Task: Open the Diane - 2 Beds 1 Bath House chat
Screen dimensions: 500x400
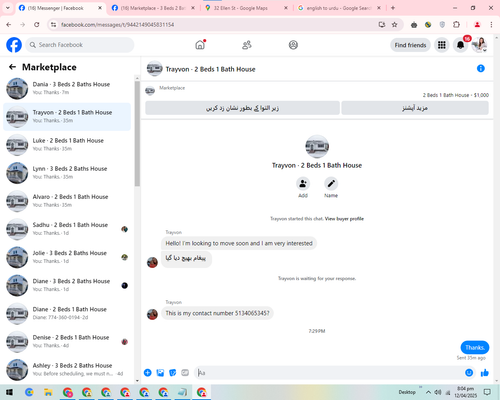Action: tap(67, 313)
